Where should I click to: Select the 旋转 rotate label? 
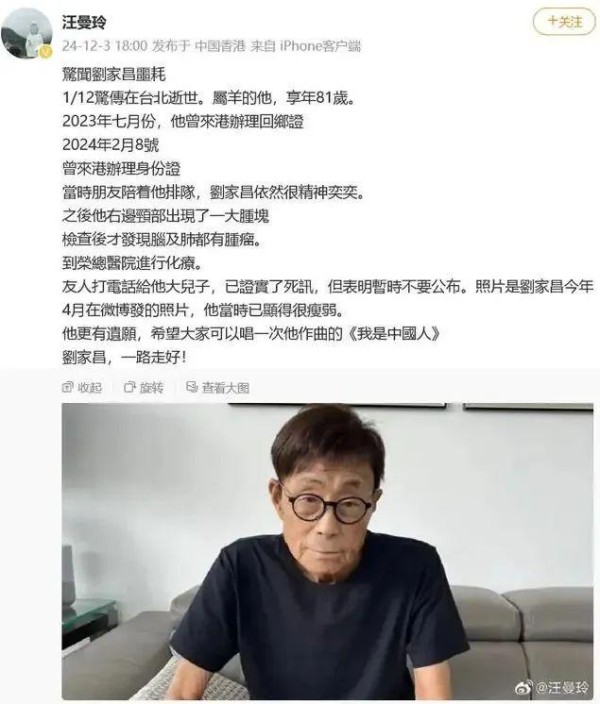(x=151, y=387)
